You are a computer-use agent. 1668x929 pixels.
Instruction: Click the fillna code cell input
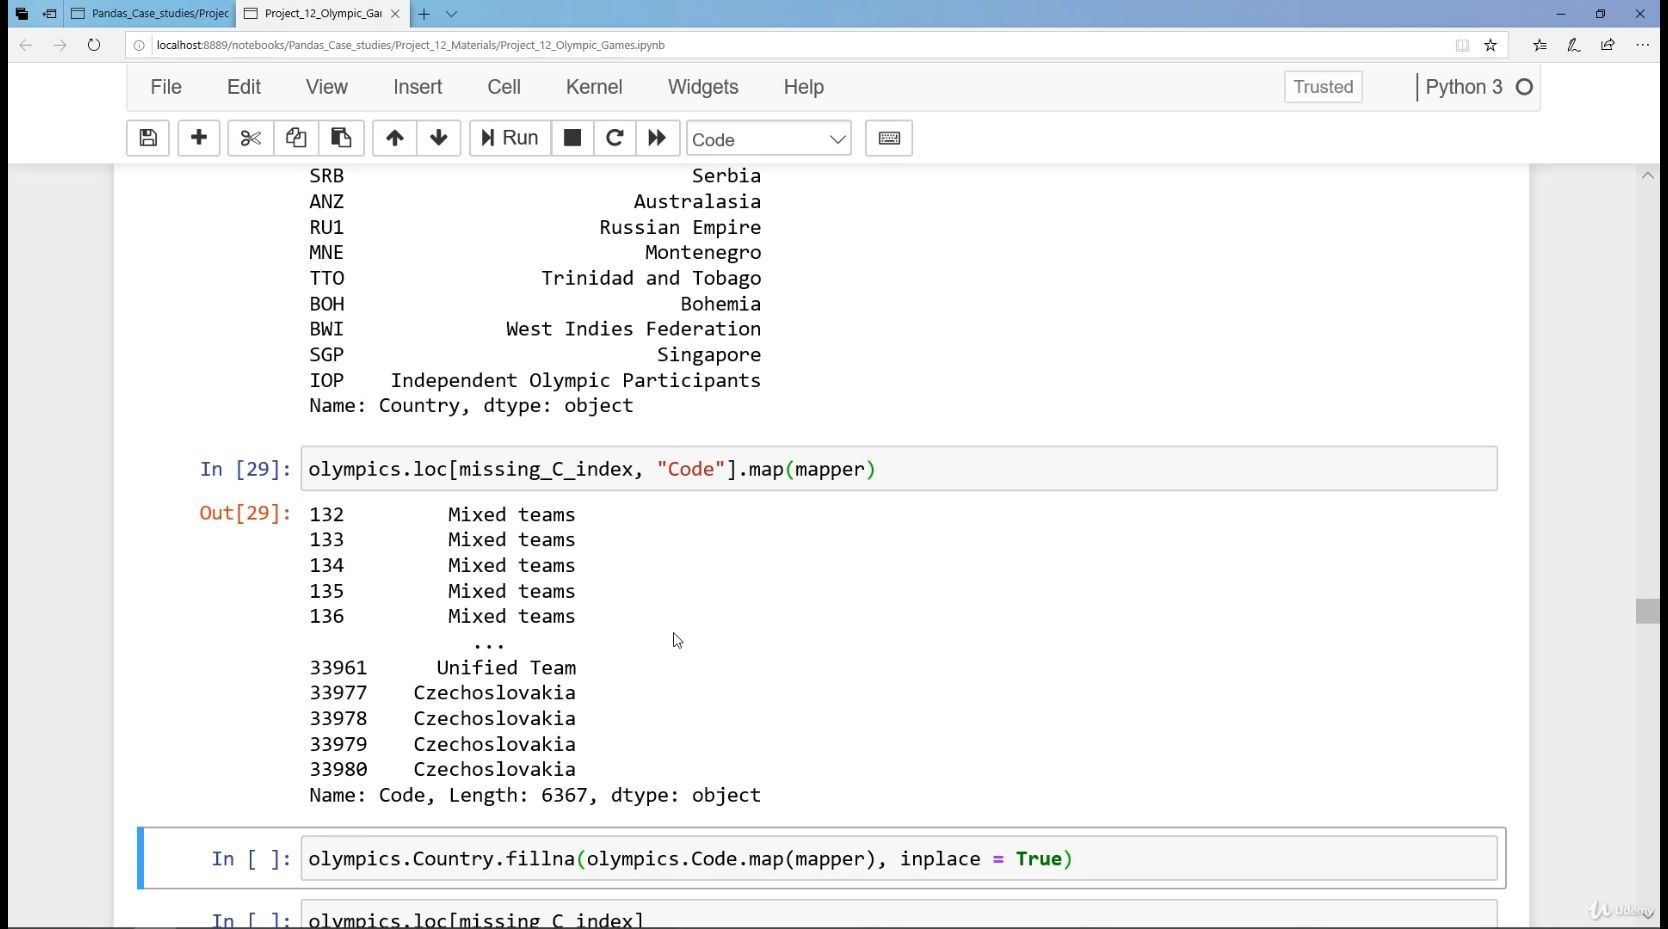pos(899,859)
